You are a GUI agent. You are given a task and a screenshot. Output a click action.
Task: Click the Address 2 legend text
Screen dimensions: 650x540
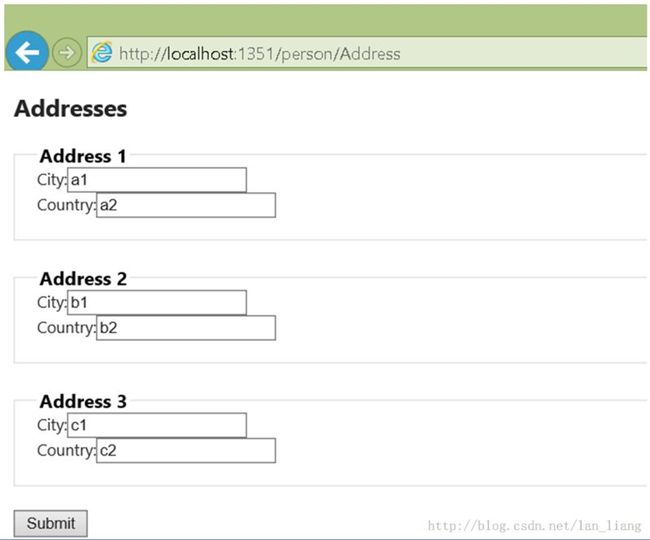click(83, 279)
